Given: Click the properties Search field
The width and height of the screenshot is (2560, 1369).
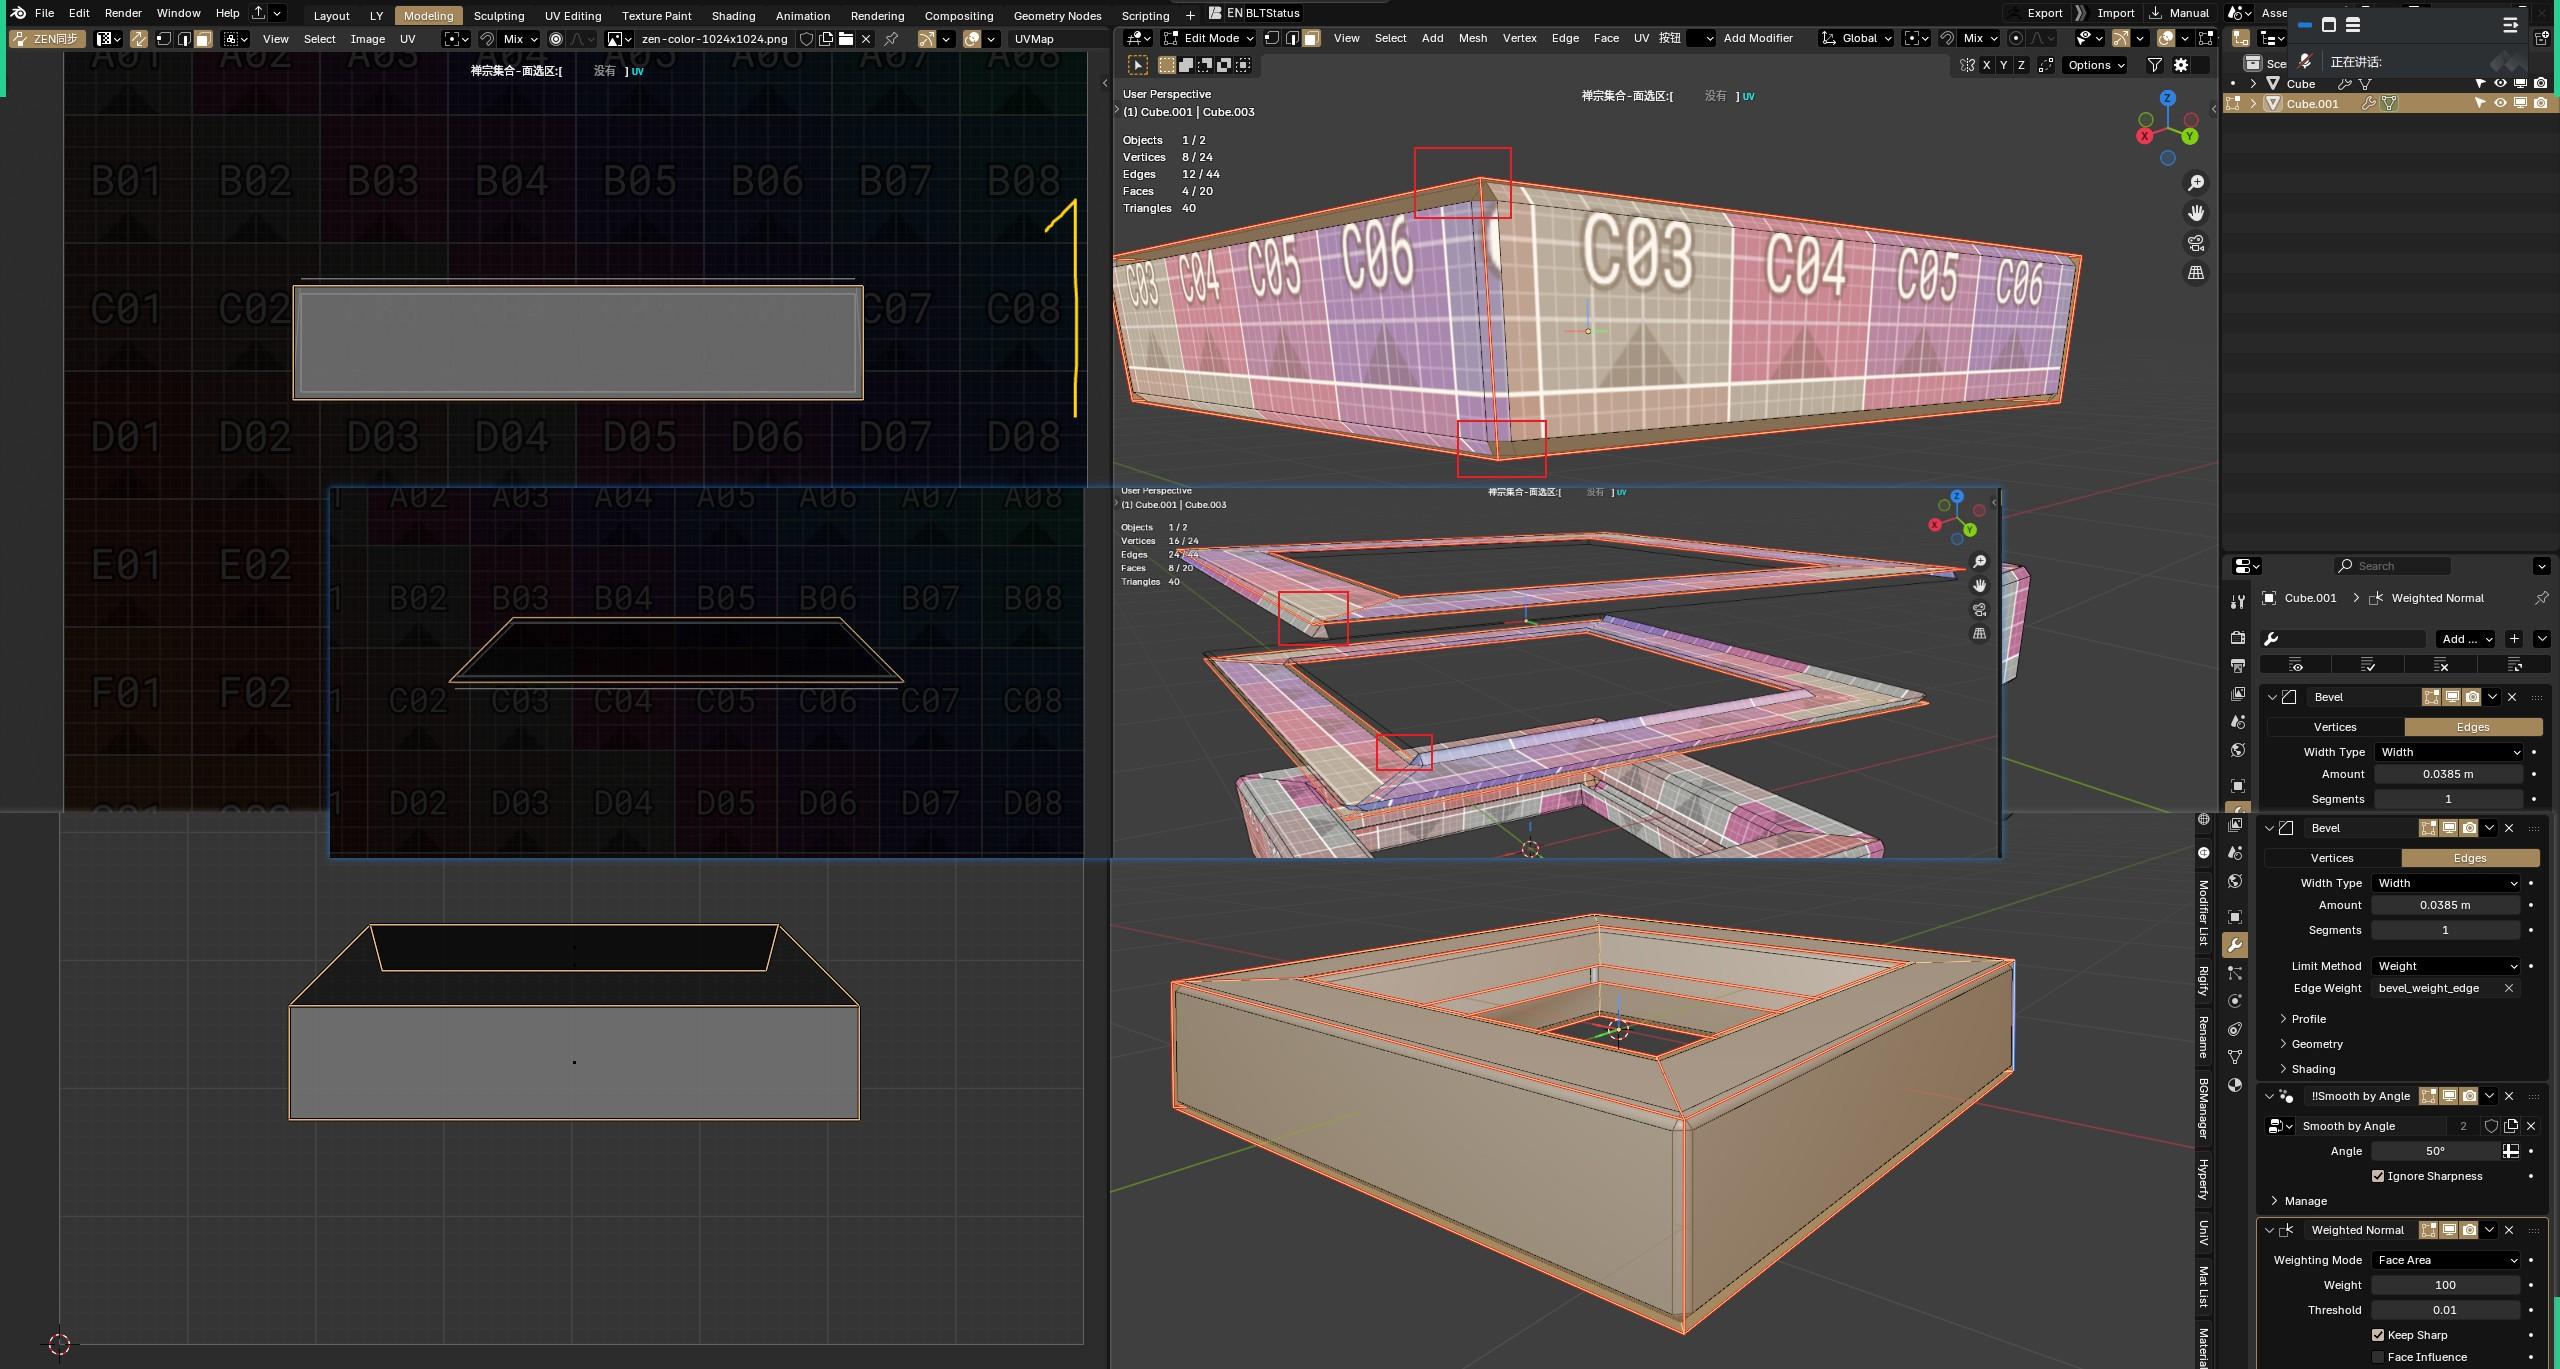Looking at the screenshot, I should pos(2393,566).
